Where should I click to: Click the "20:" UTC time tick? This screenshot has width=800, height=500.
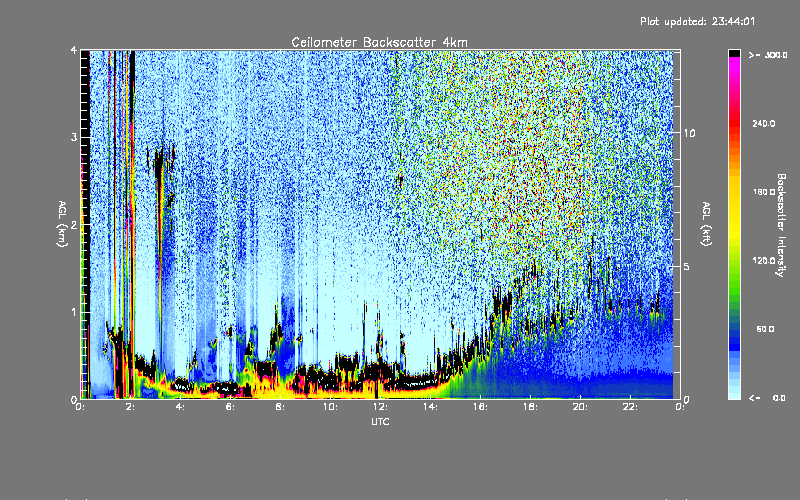pos(581,407)
